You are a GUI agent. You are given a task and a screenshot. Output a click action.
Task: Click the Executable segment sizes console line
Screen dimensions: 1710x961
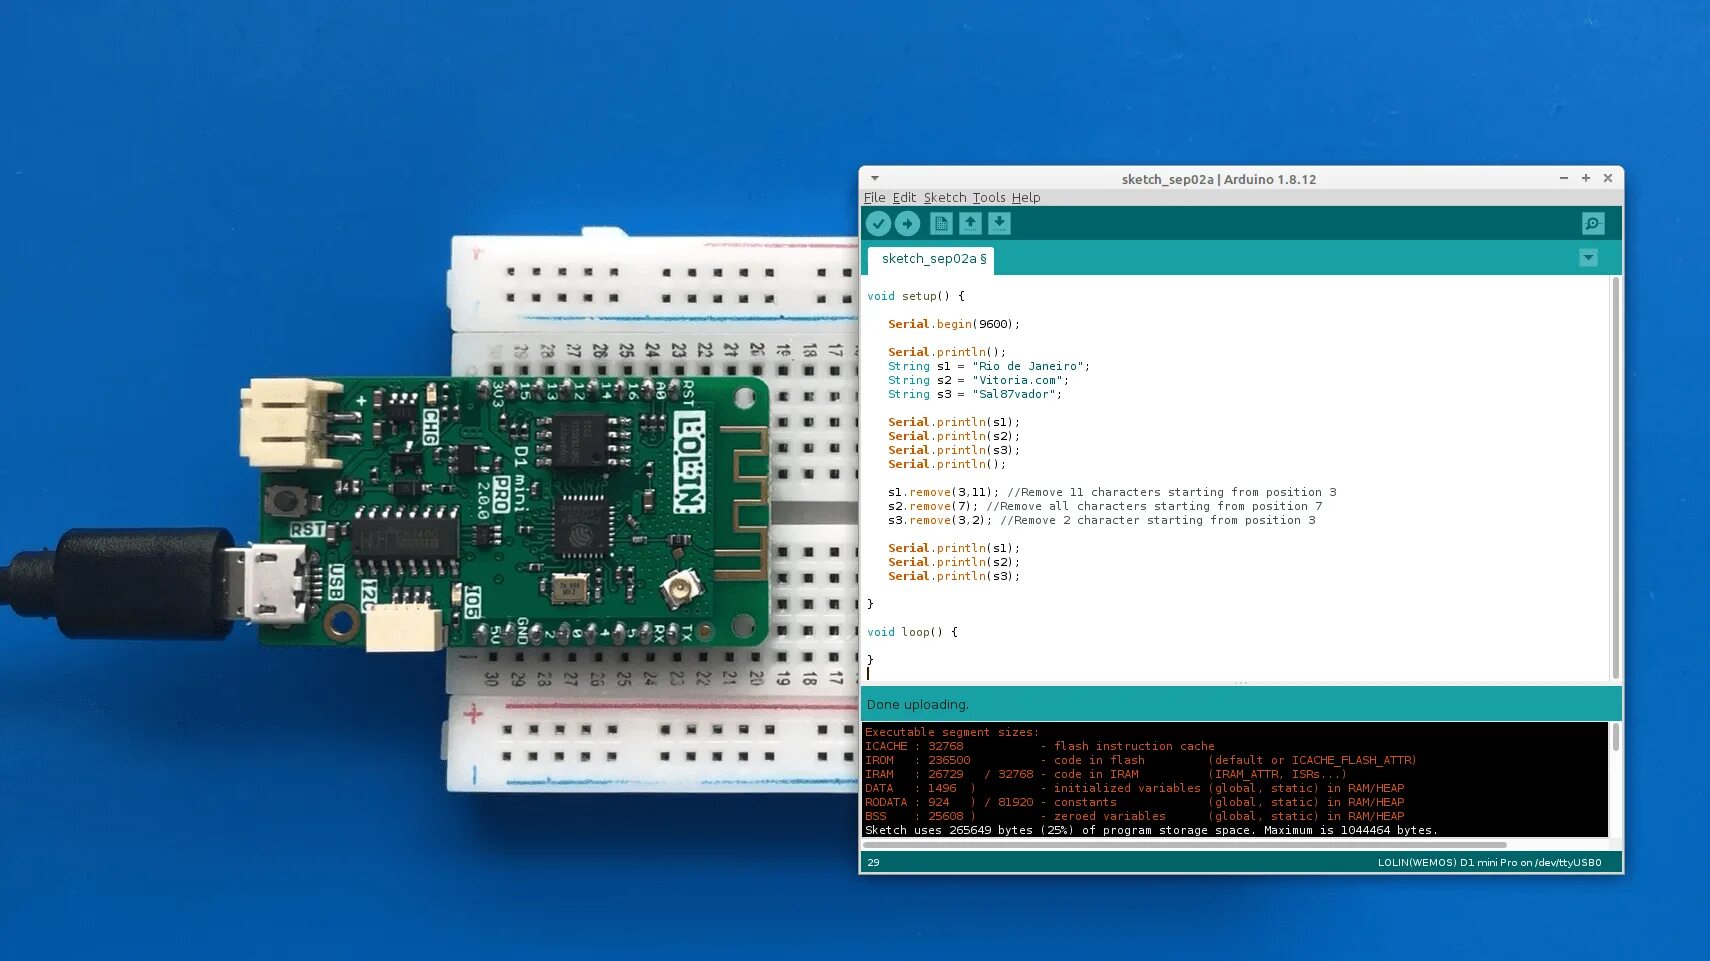pyautogui.click(x=952, y=732)
